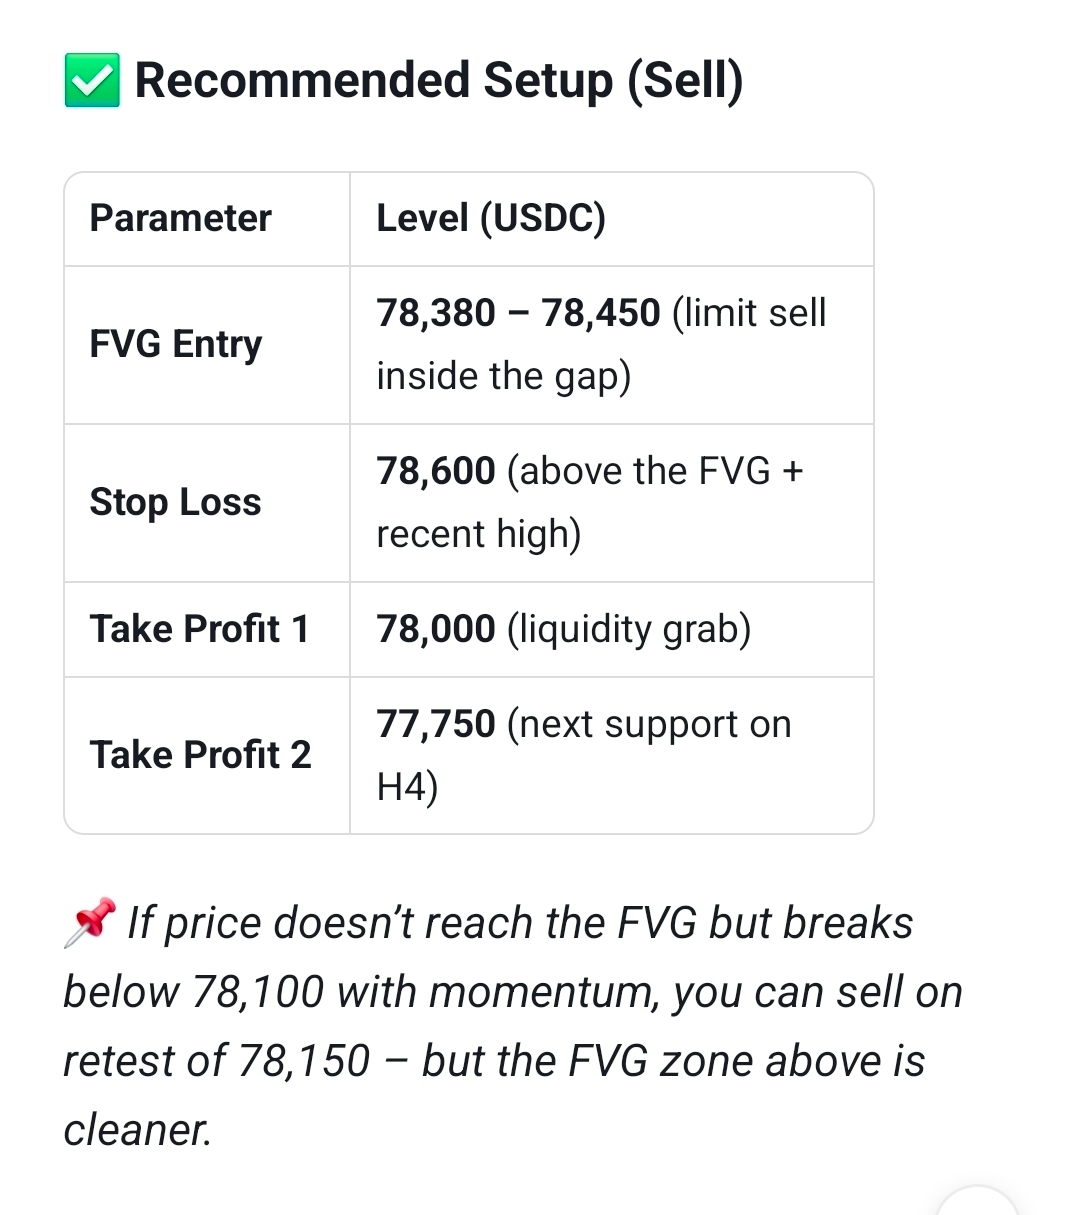Click the '78,380 – 78,450' entry range value
Image resolution: width=1080 pixels, height=1215 pixels.
[518, 313]
